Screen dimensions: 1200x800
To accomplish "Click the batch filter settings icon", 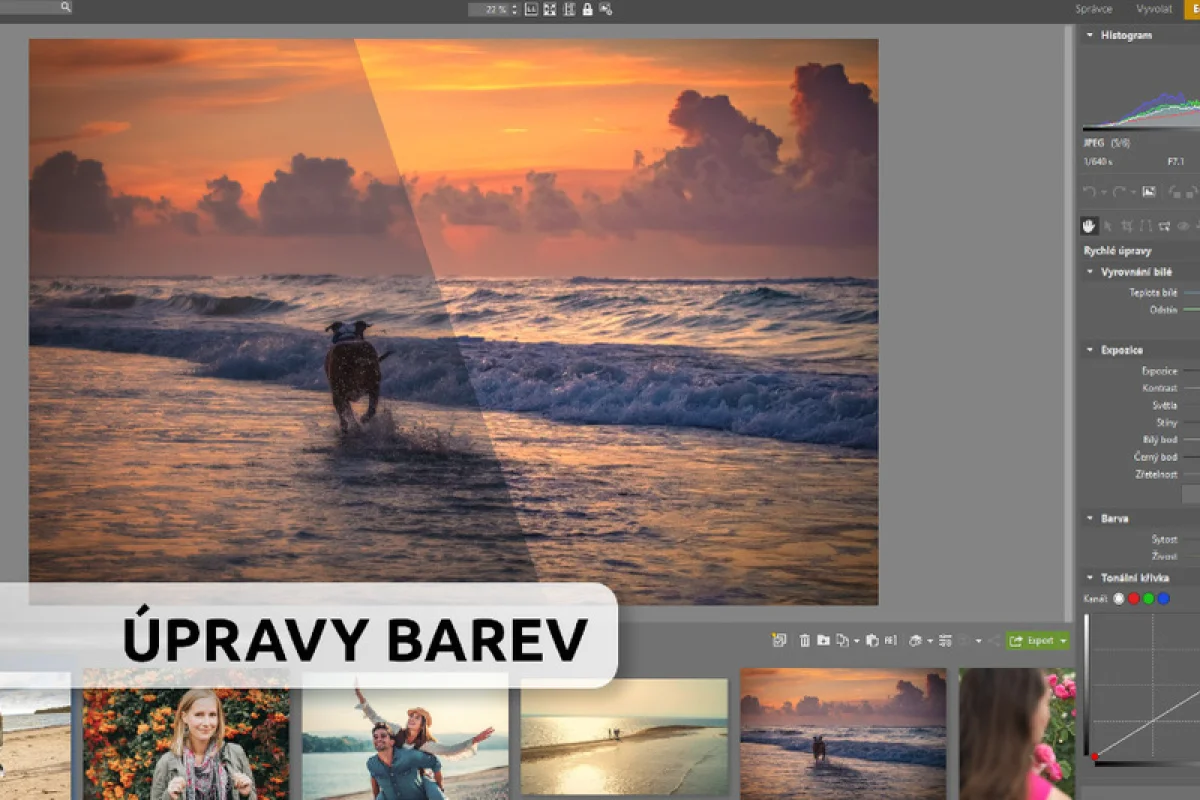I will click(x=945, y=641).
